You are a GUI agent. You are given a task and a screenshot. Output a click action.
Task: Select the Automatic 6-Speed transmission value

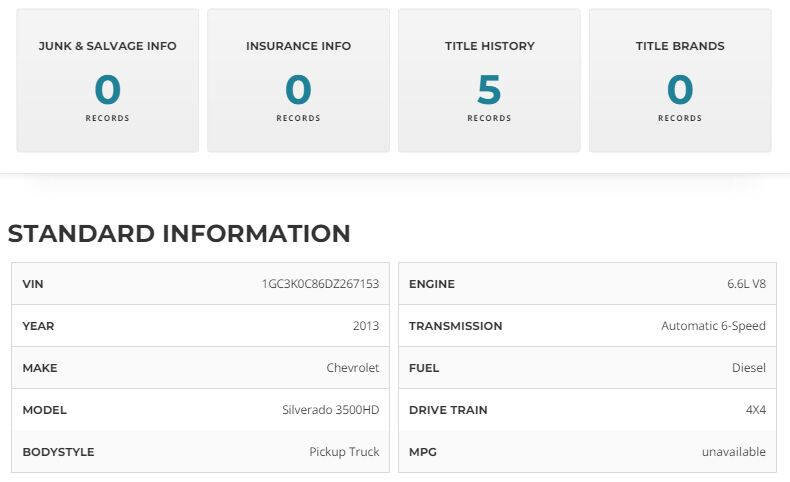[713, 326]
